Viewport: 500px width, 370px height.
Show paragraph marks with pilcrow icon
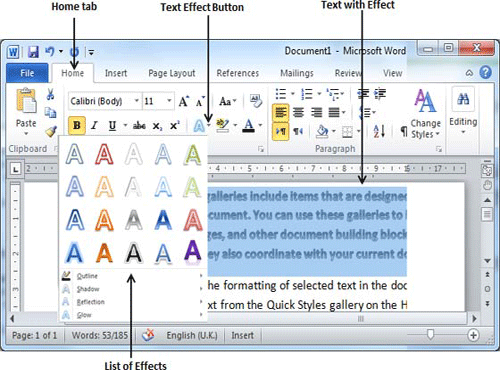pos(404,132)
